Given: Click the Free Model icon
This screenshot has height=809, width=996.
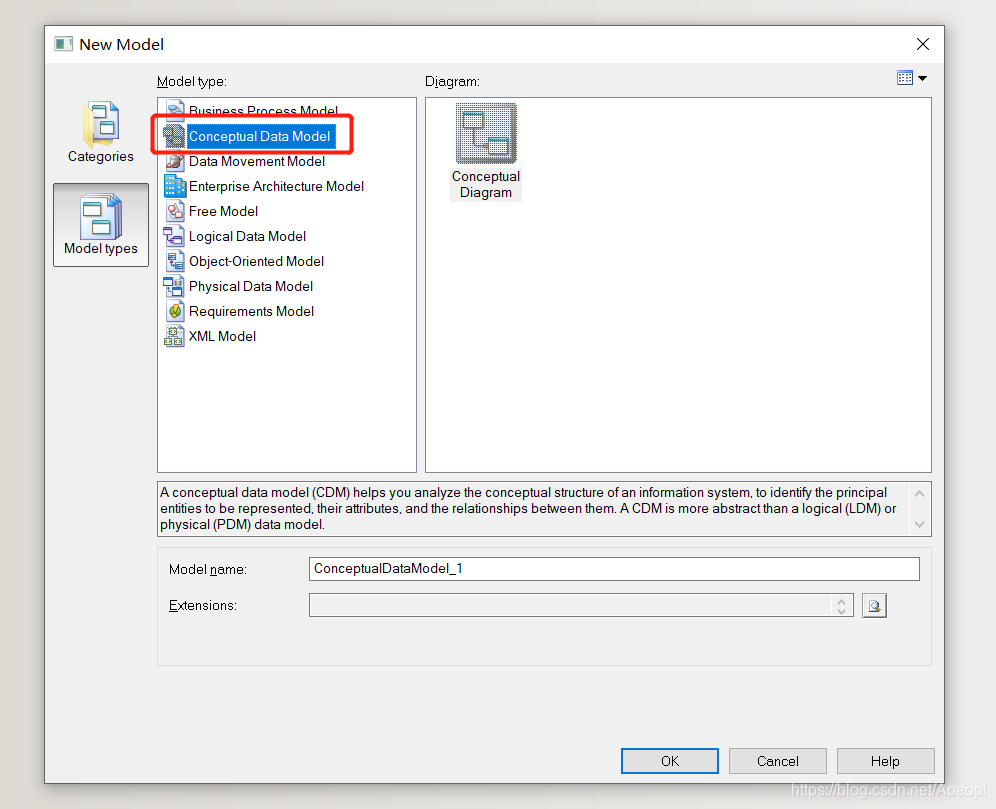Looking at the screenshot, I should pos(175,211).
